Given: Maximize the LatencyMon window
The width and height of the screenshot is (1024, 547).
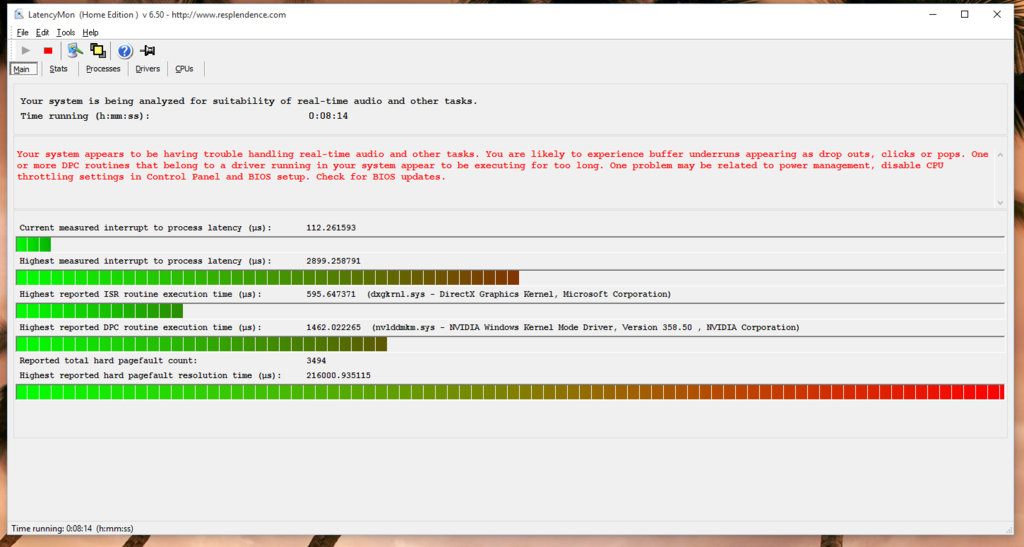Looking at the screenshot, I should (x=964, y=15).
